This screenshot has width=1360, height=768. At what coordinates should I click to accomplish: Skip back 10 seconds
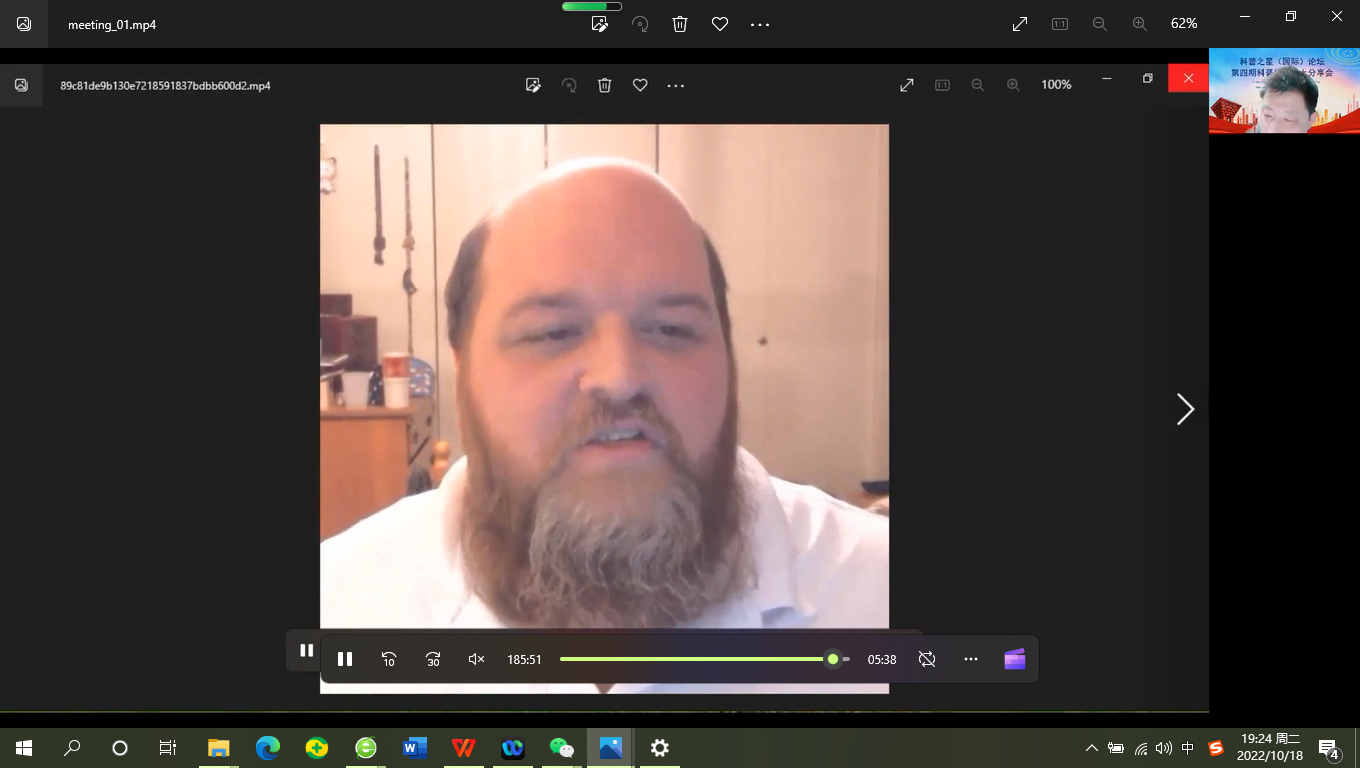pos(389,659)
